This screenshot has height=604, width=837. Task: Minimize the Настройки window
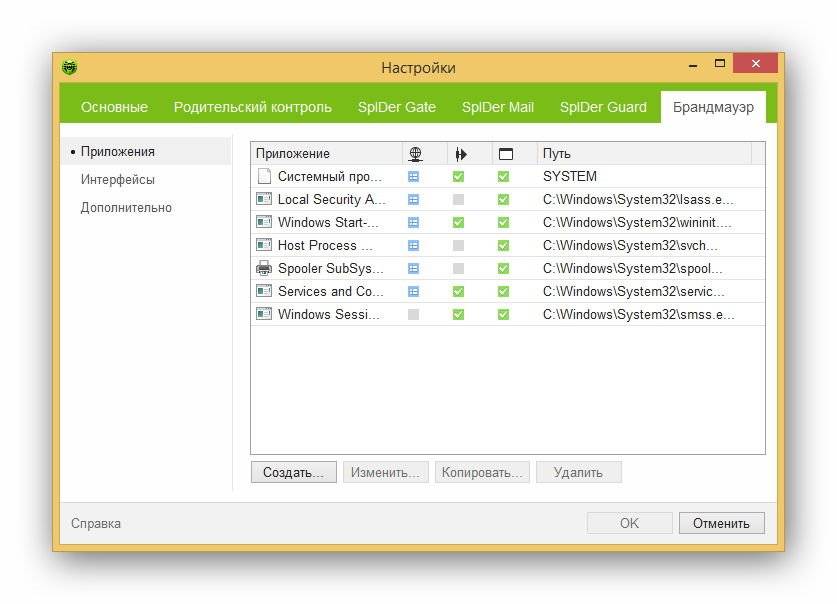coord(693,64)
